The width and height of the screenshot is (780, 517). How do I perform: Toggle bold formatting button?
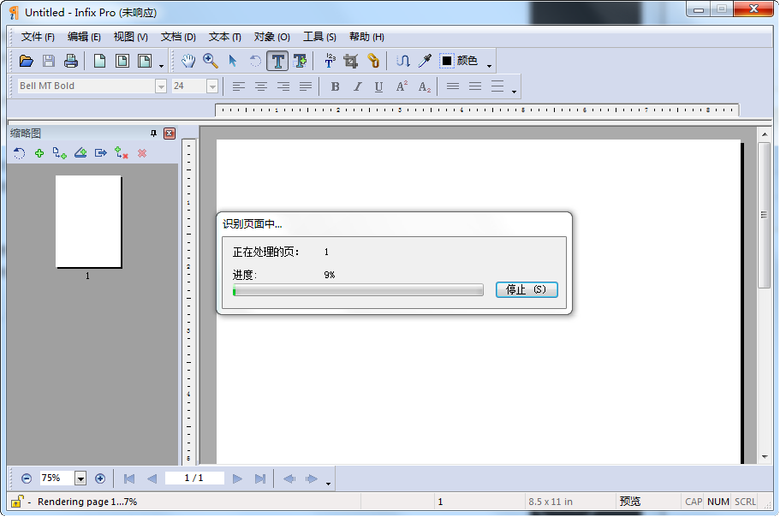point(335,87)
